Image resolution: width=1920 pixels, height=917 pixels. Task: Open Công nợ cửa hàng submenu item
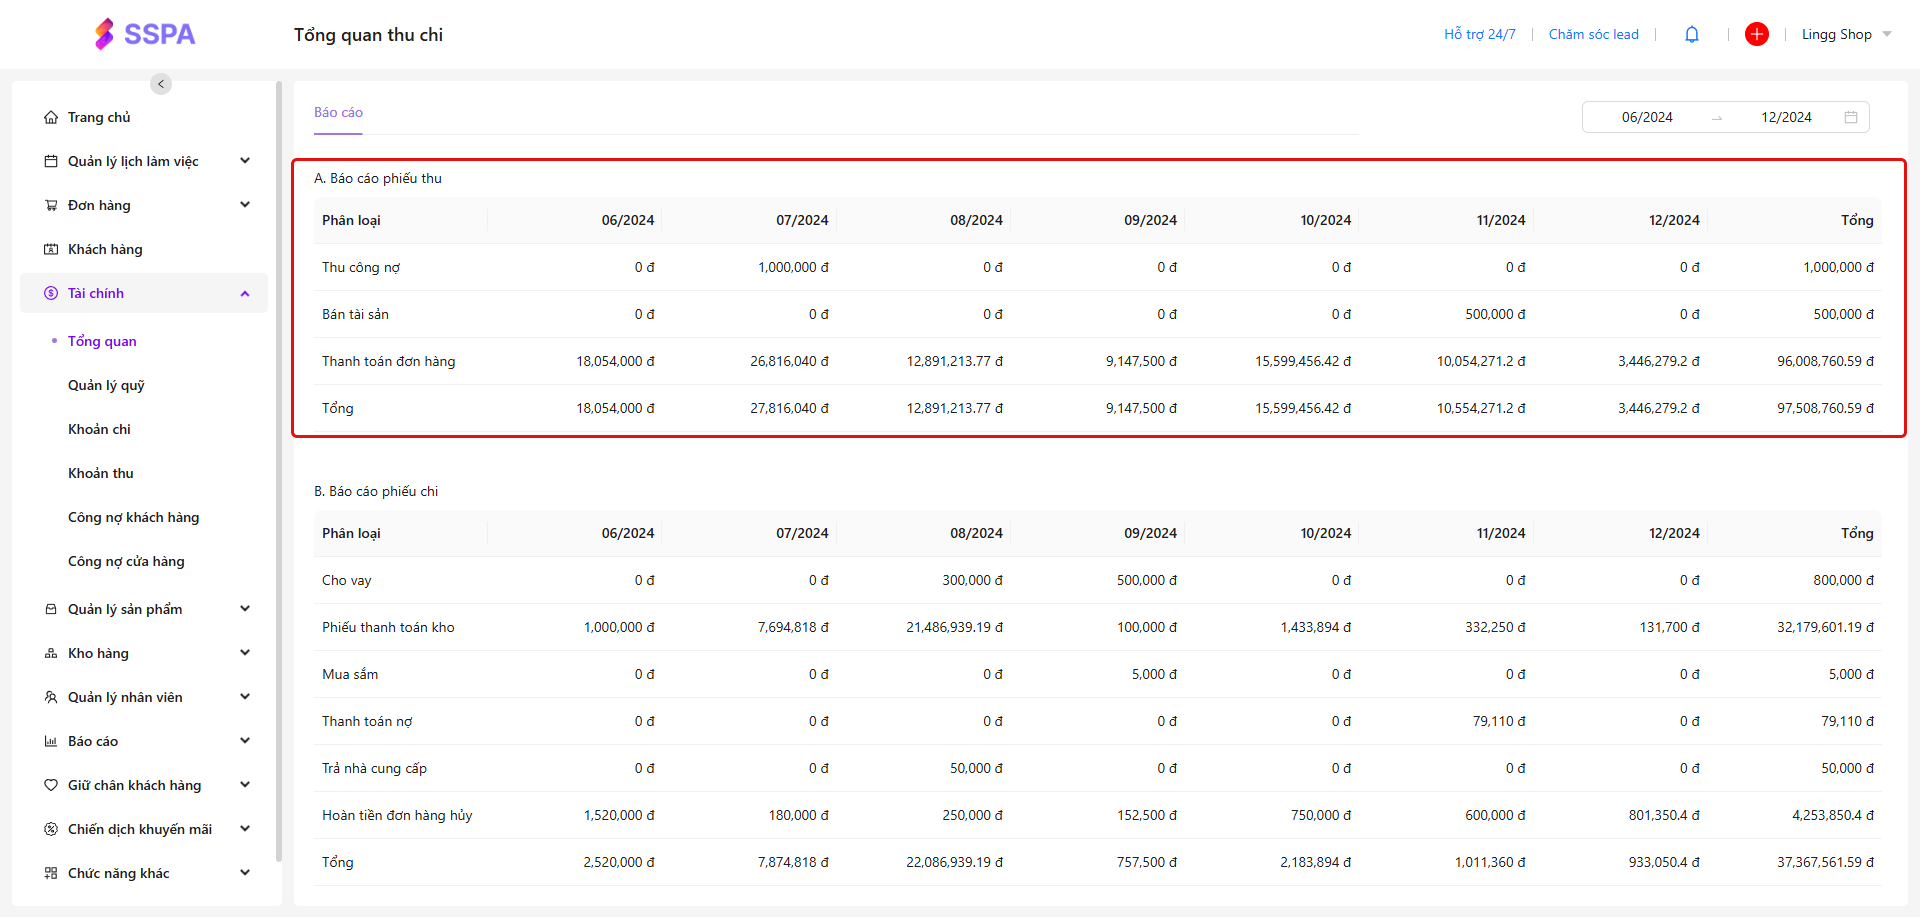point(126,561)
